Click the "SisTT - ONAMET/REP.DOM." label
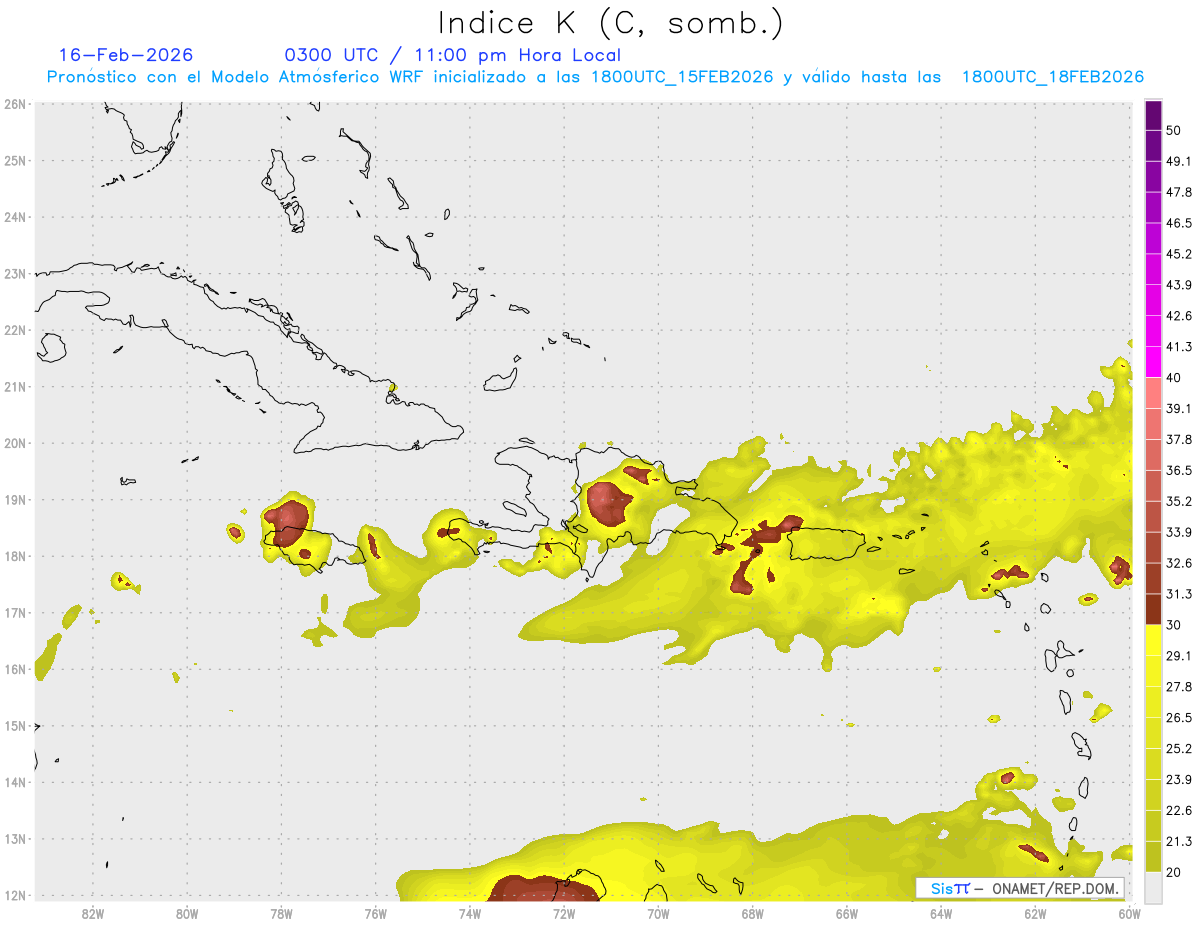This screenshot has width=1200, height=927. tap(1019, 888)
